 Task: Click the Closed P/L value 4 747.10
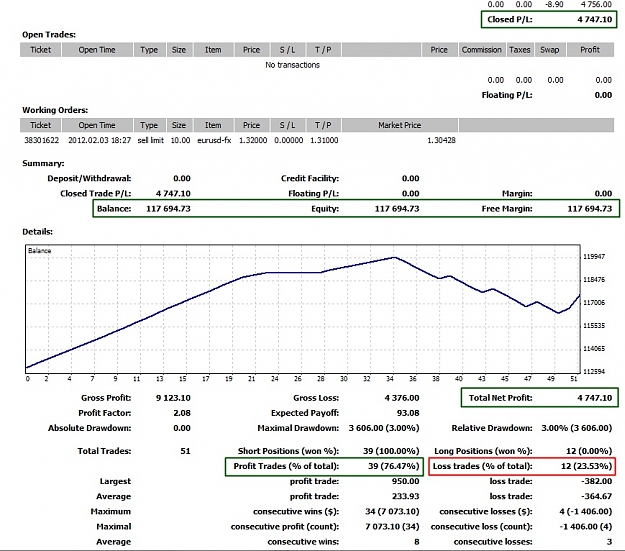(x=594, y=20)
